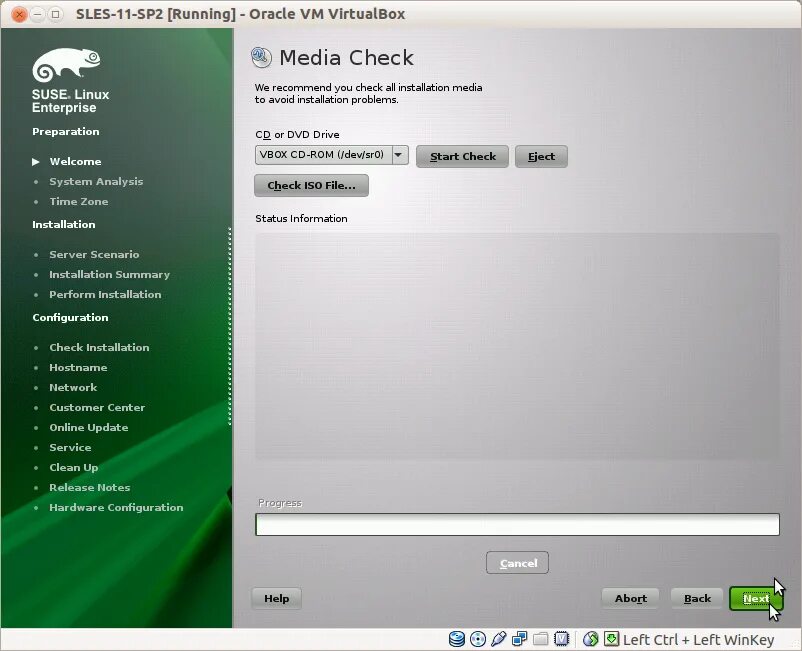
Task: Select Server Scenario step
Action: click(94, 255)
